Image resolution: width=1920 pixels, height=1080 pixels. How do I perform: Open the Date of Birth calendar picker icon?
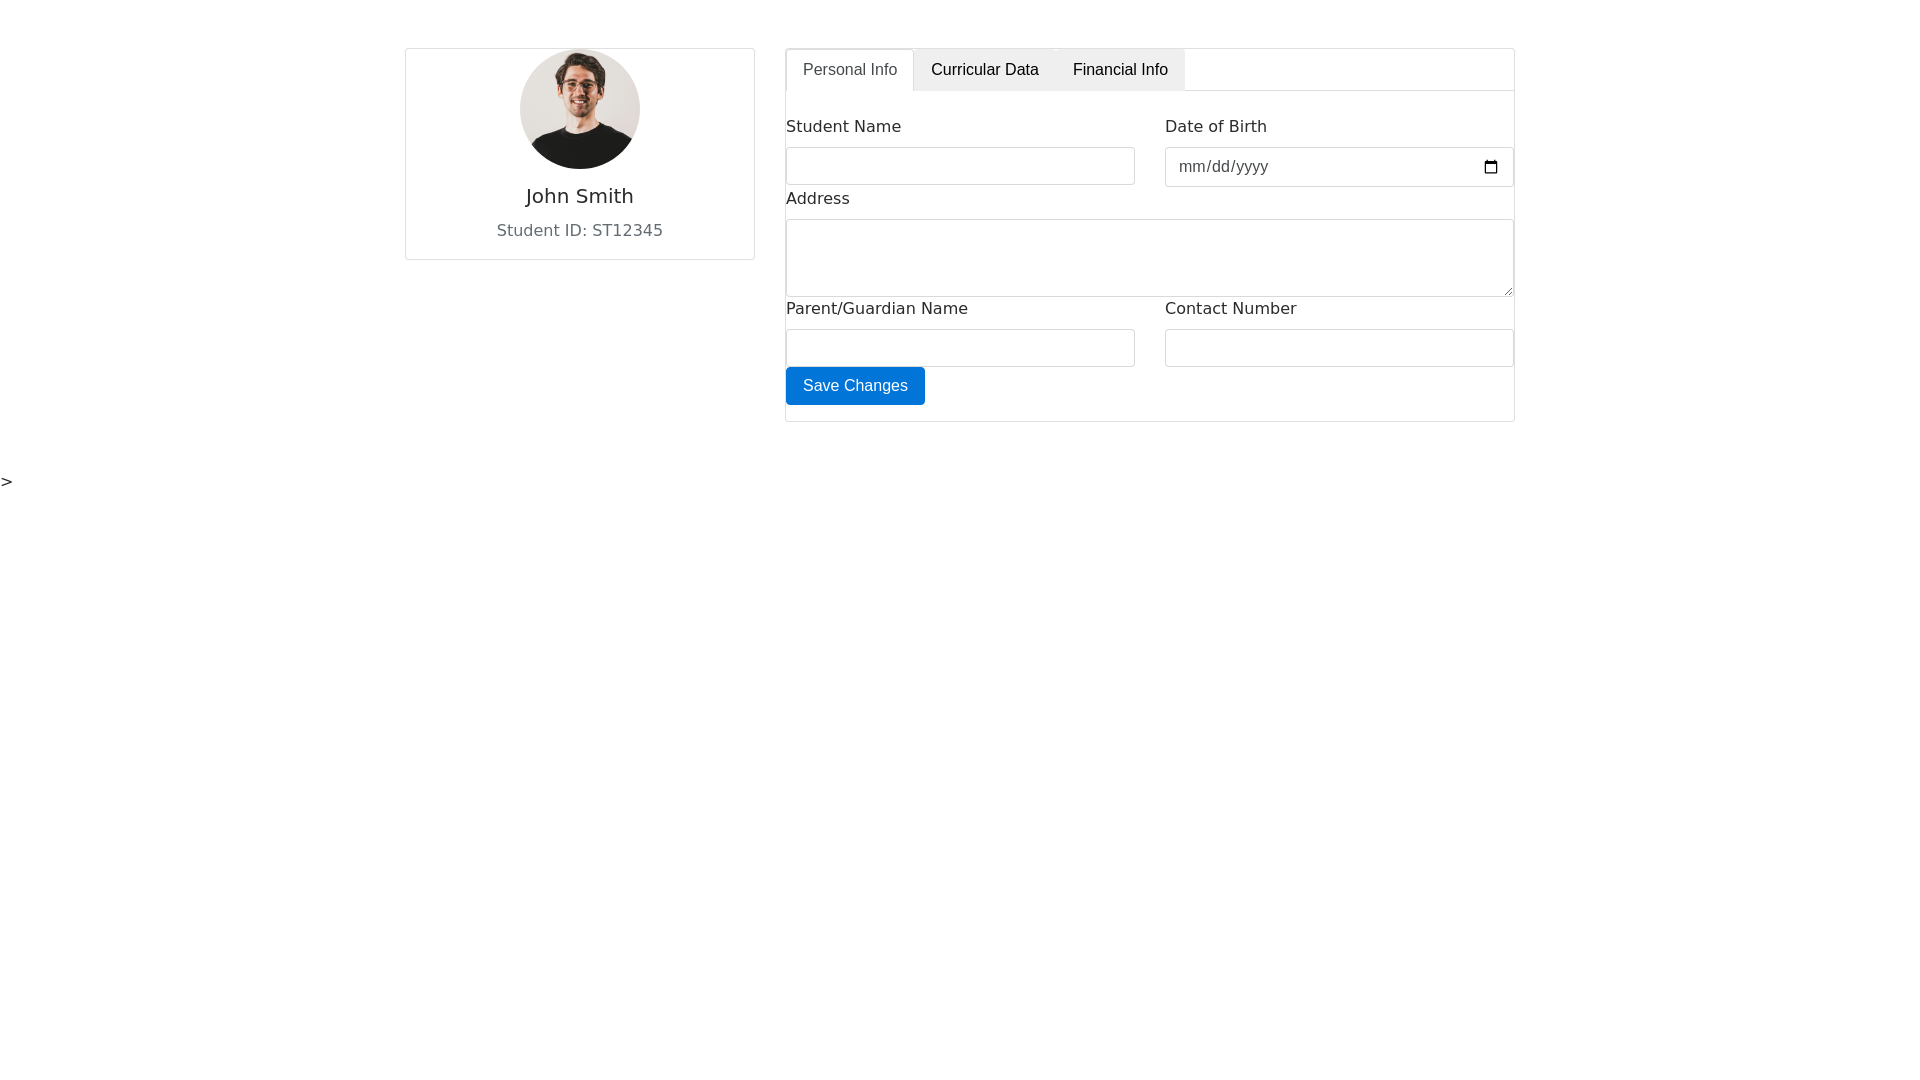1490,167
